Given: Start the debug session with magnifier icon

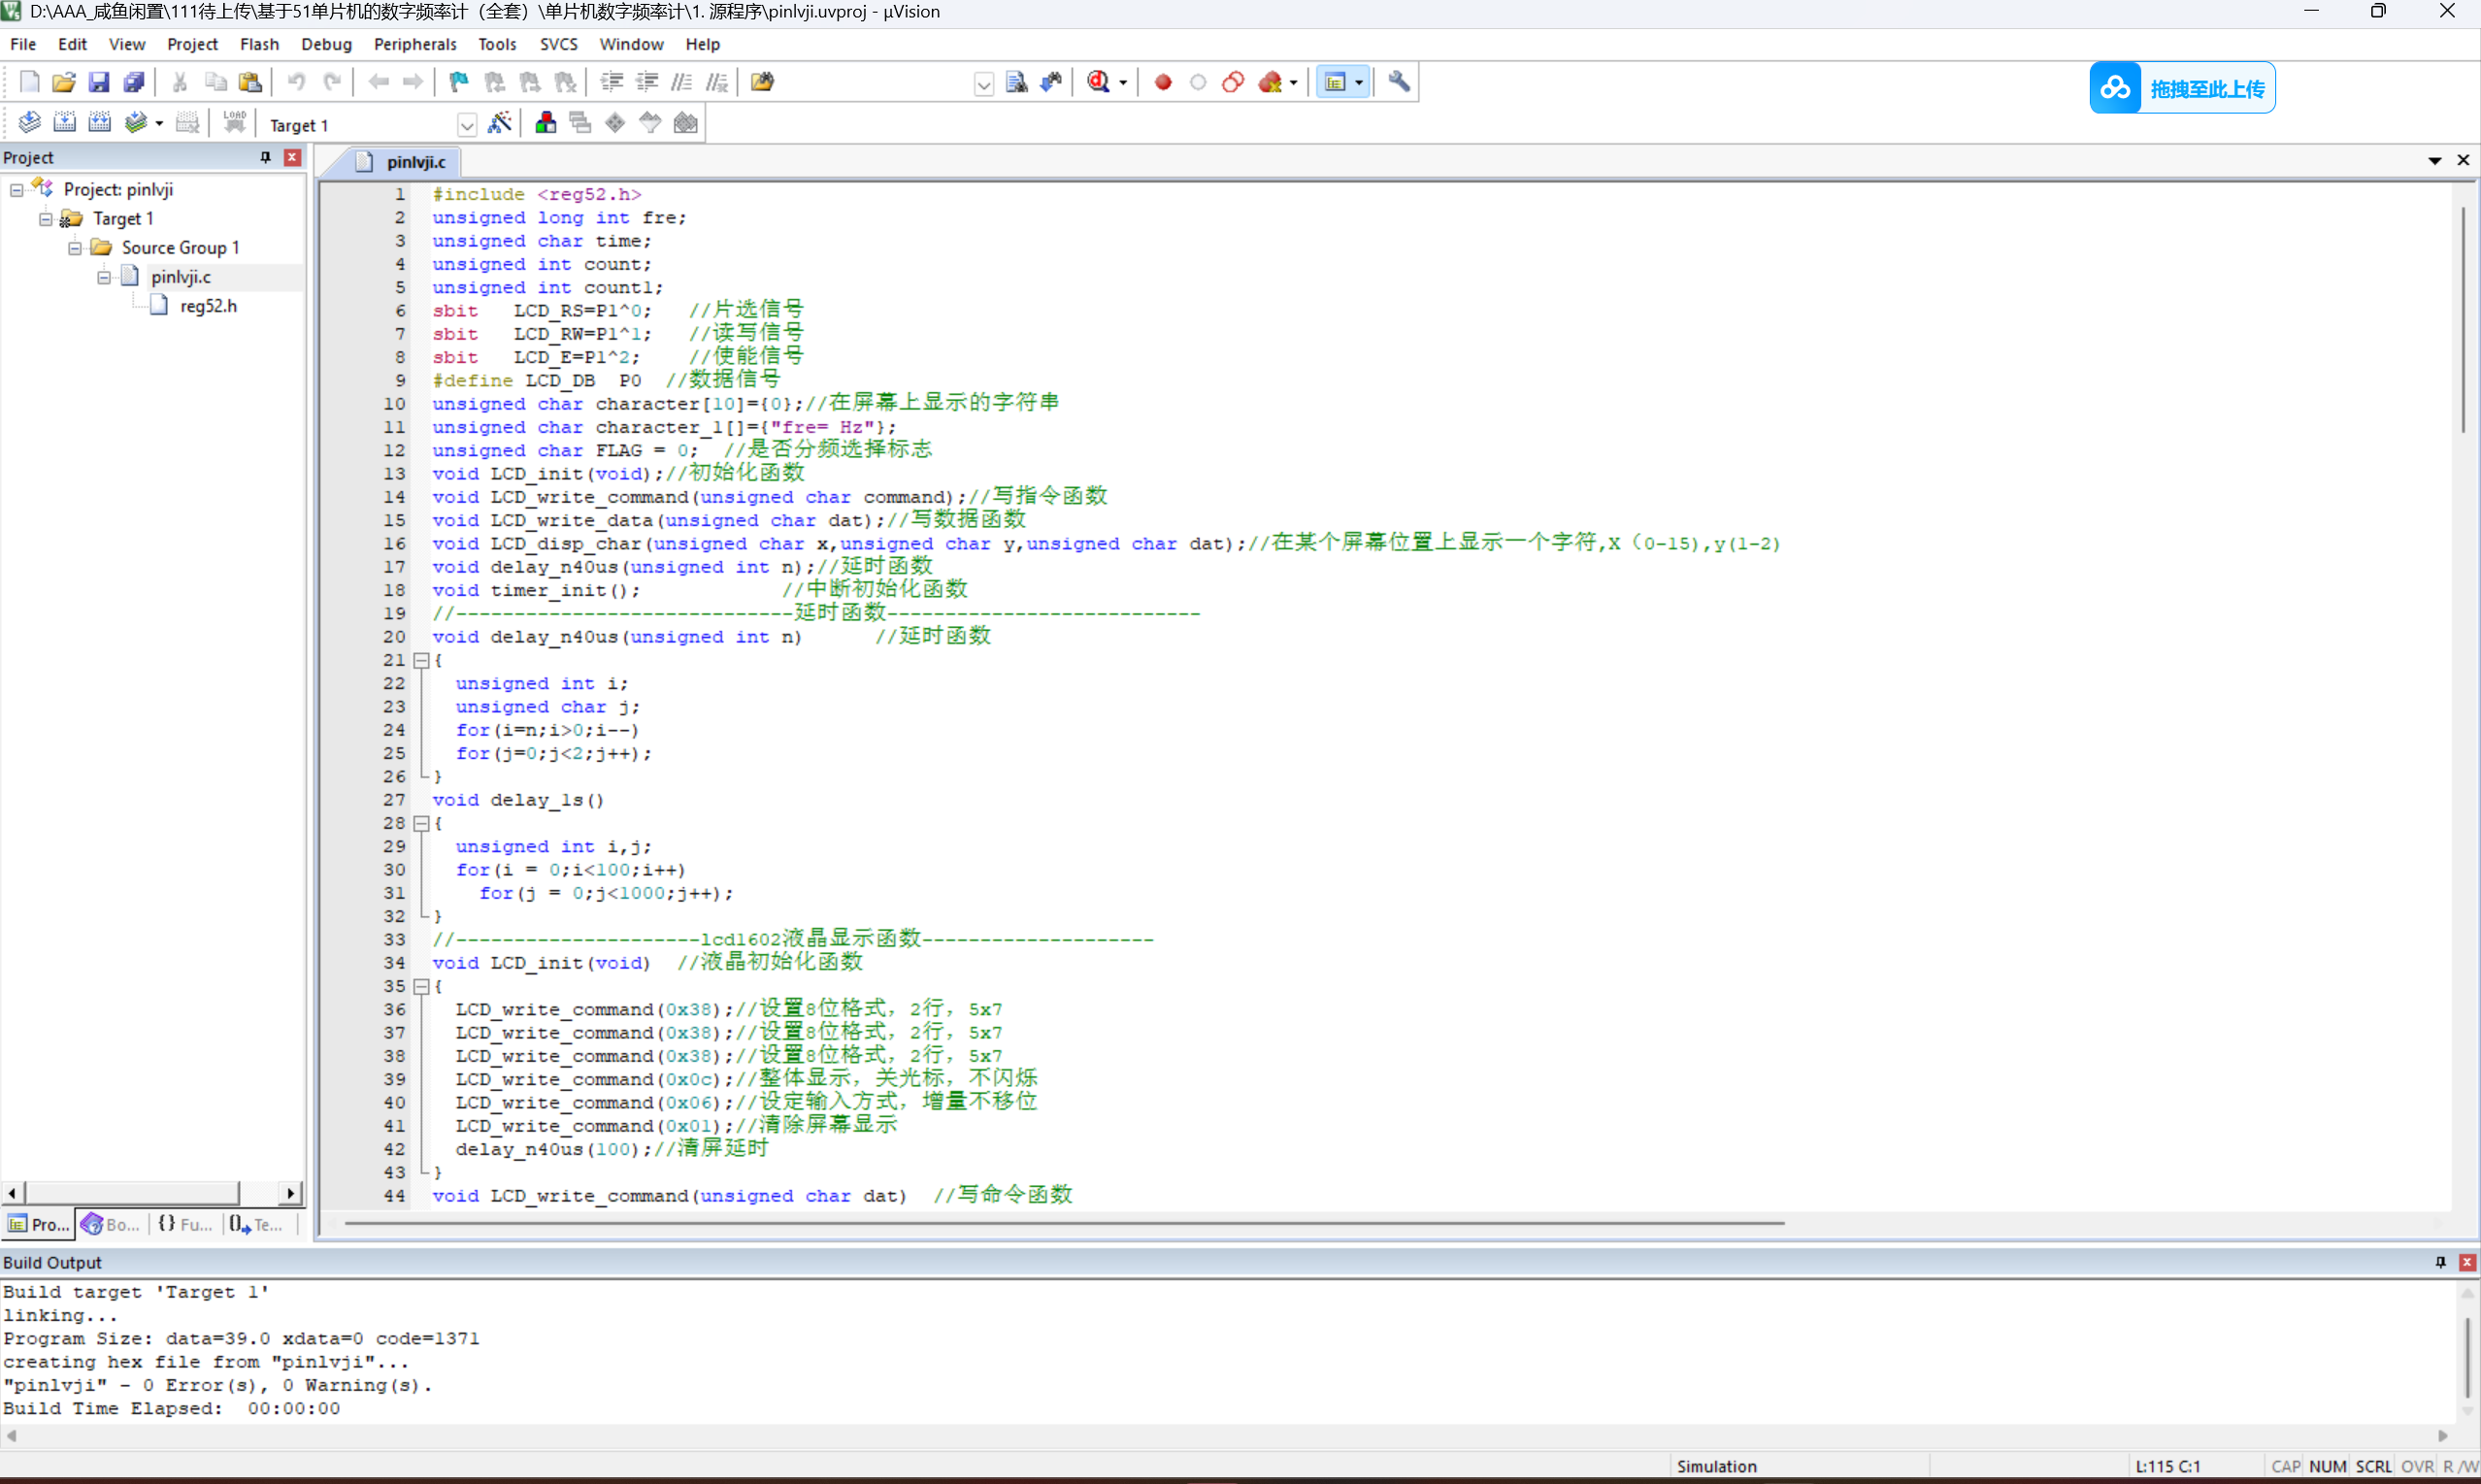Looking at the screenshot, I should tap(1098, 82).
